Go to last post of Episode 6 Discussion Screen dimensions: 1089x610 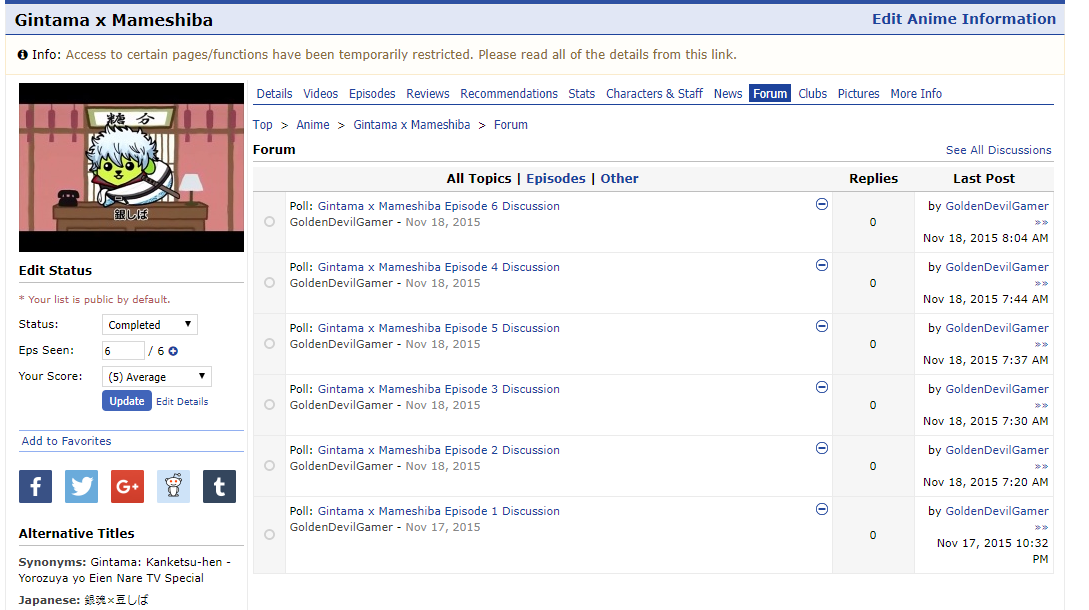pyautogui.click(x=1041, y=223)
